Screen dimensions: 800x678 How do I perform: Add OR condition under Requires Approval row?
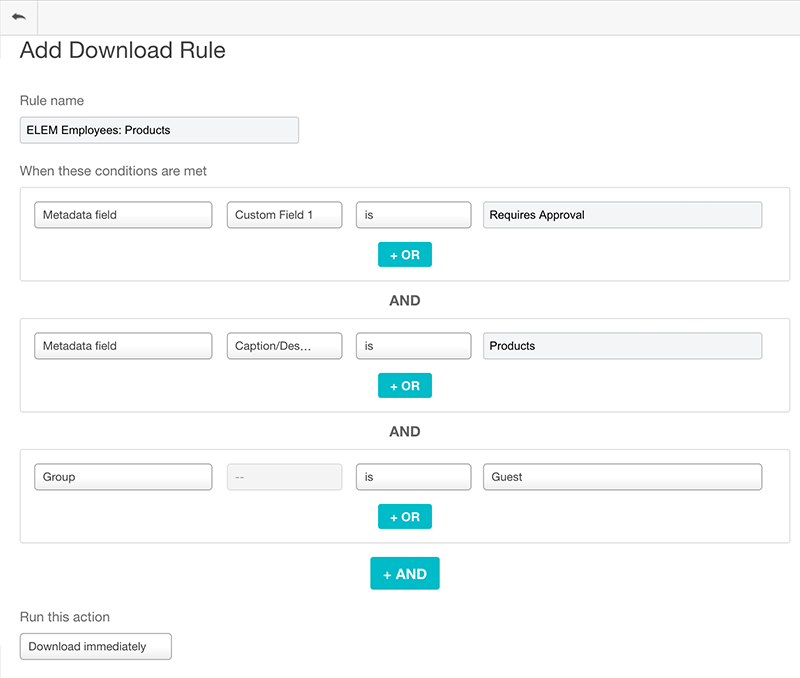coord(405,255)
